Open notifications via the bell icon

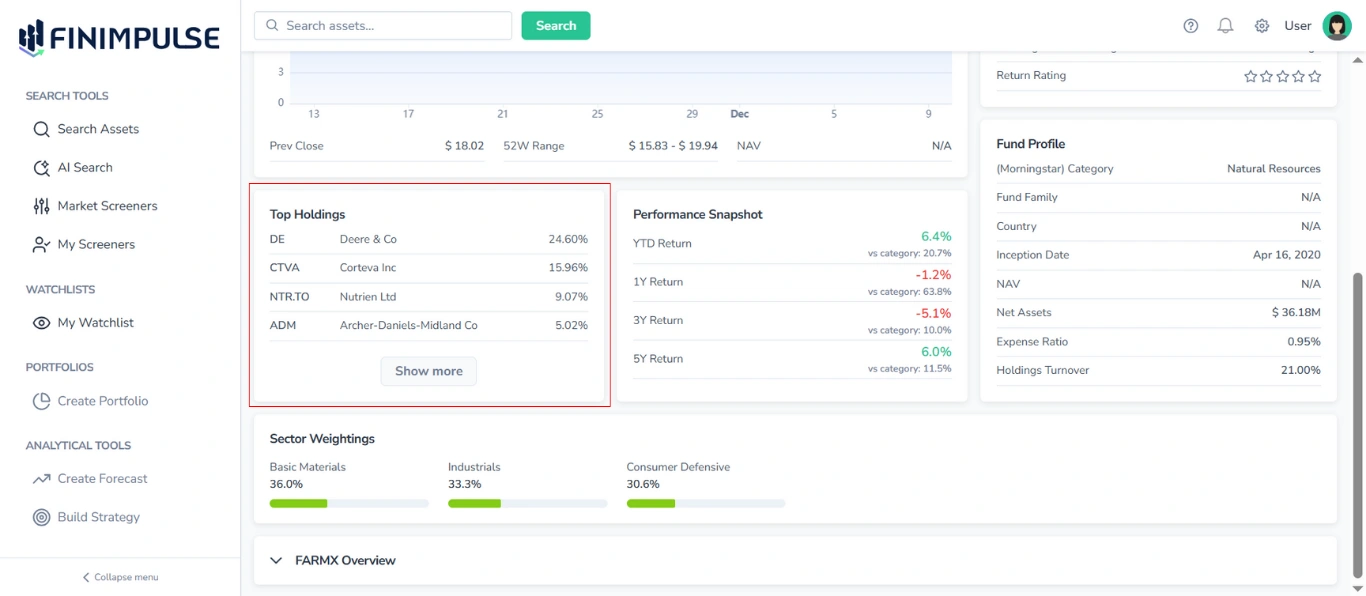[x=1226, y=25]
